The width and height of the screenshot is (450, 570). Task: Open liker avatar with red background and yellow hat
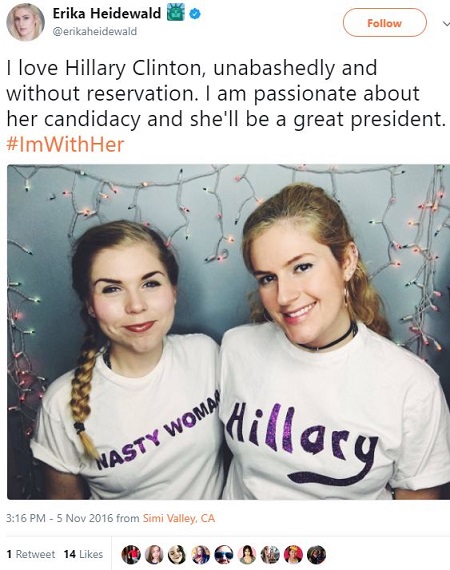pyautogui.click(x=294, y=554)
